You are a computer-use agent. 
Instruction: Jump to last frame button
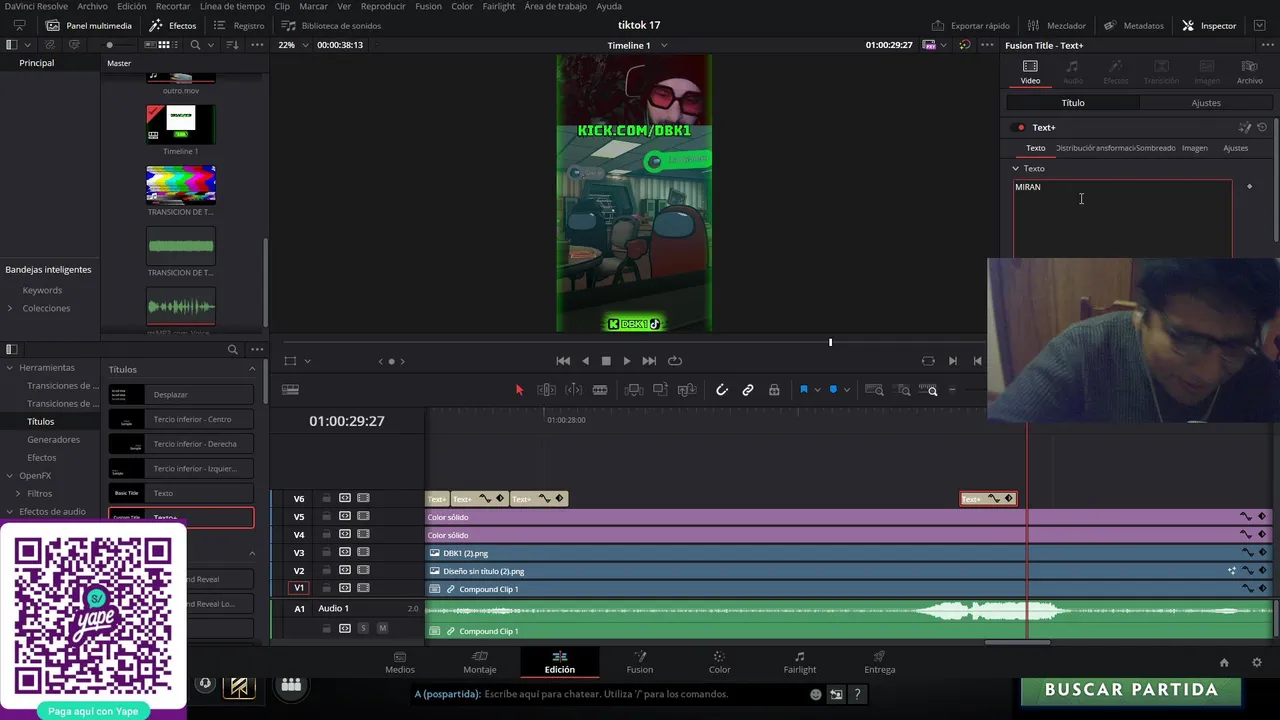(649, 361)
